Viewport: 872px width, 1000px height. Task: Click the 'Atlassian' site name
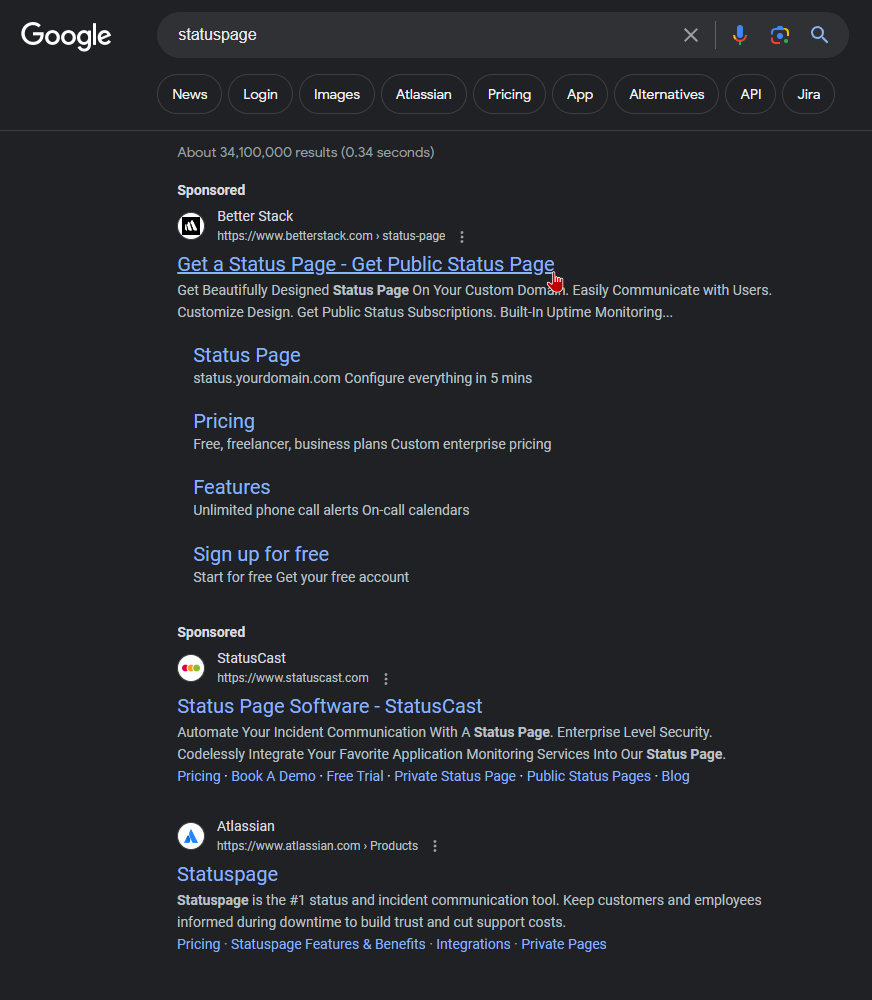coord(246,826)
